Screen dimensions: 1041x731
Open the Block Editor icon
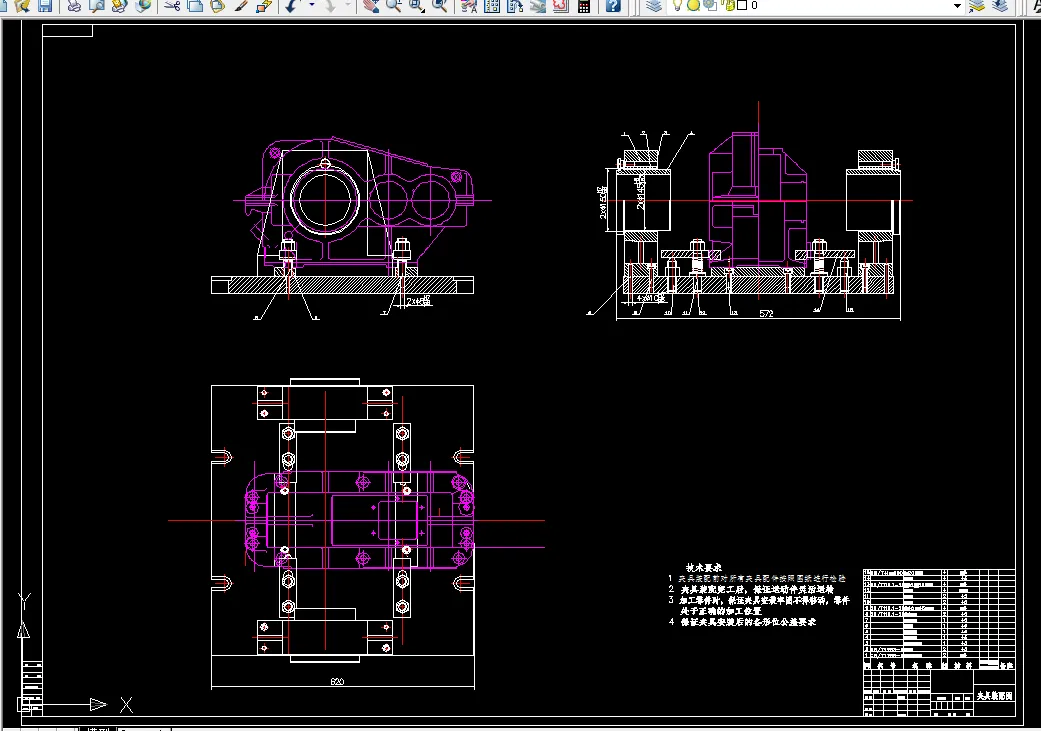264,6
